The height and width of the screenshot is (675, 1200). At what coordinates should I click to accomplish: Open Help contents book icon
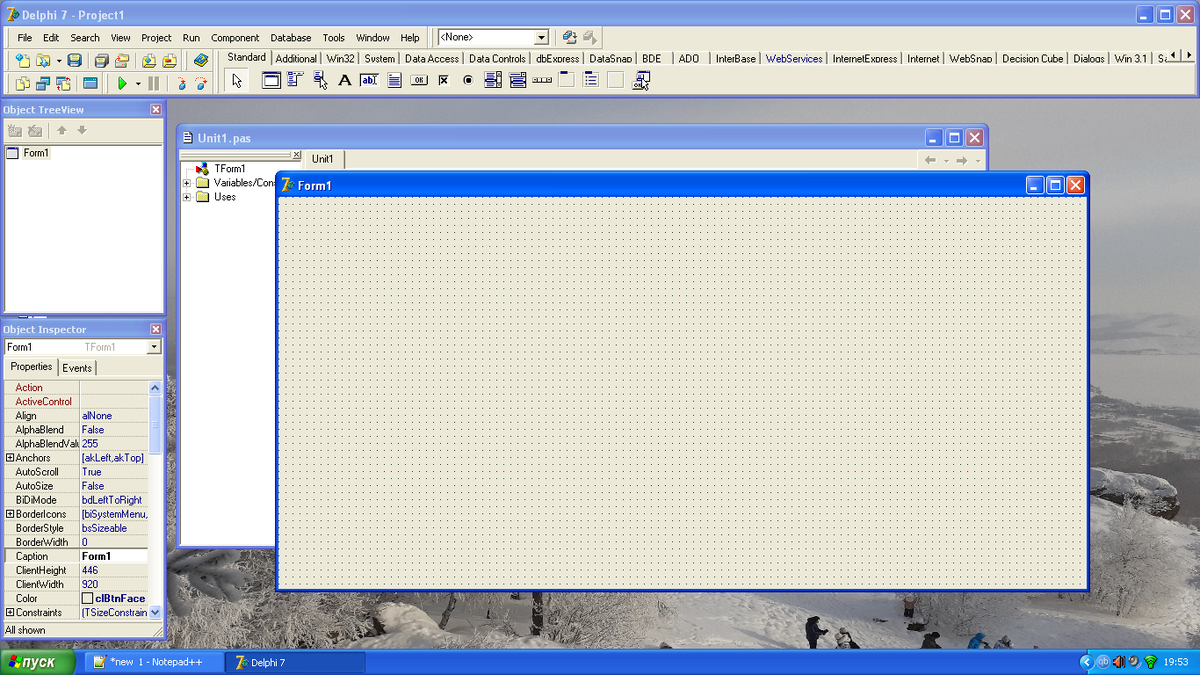coord(201,60)
